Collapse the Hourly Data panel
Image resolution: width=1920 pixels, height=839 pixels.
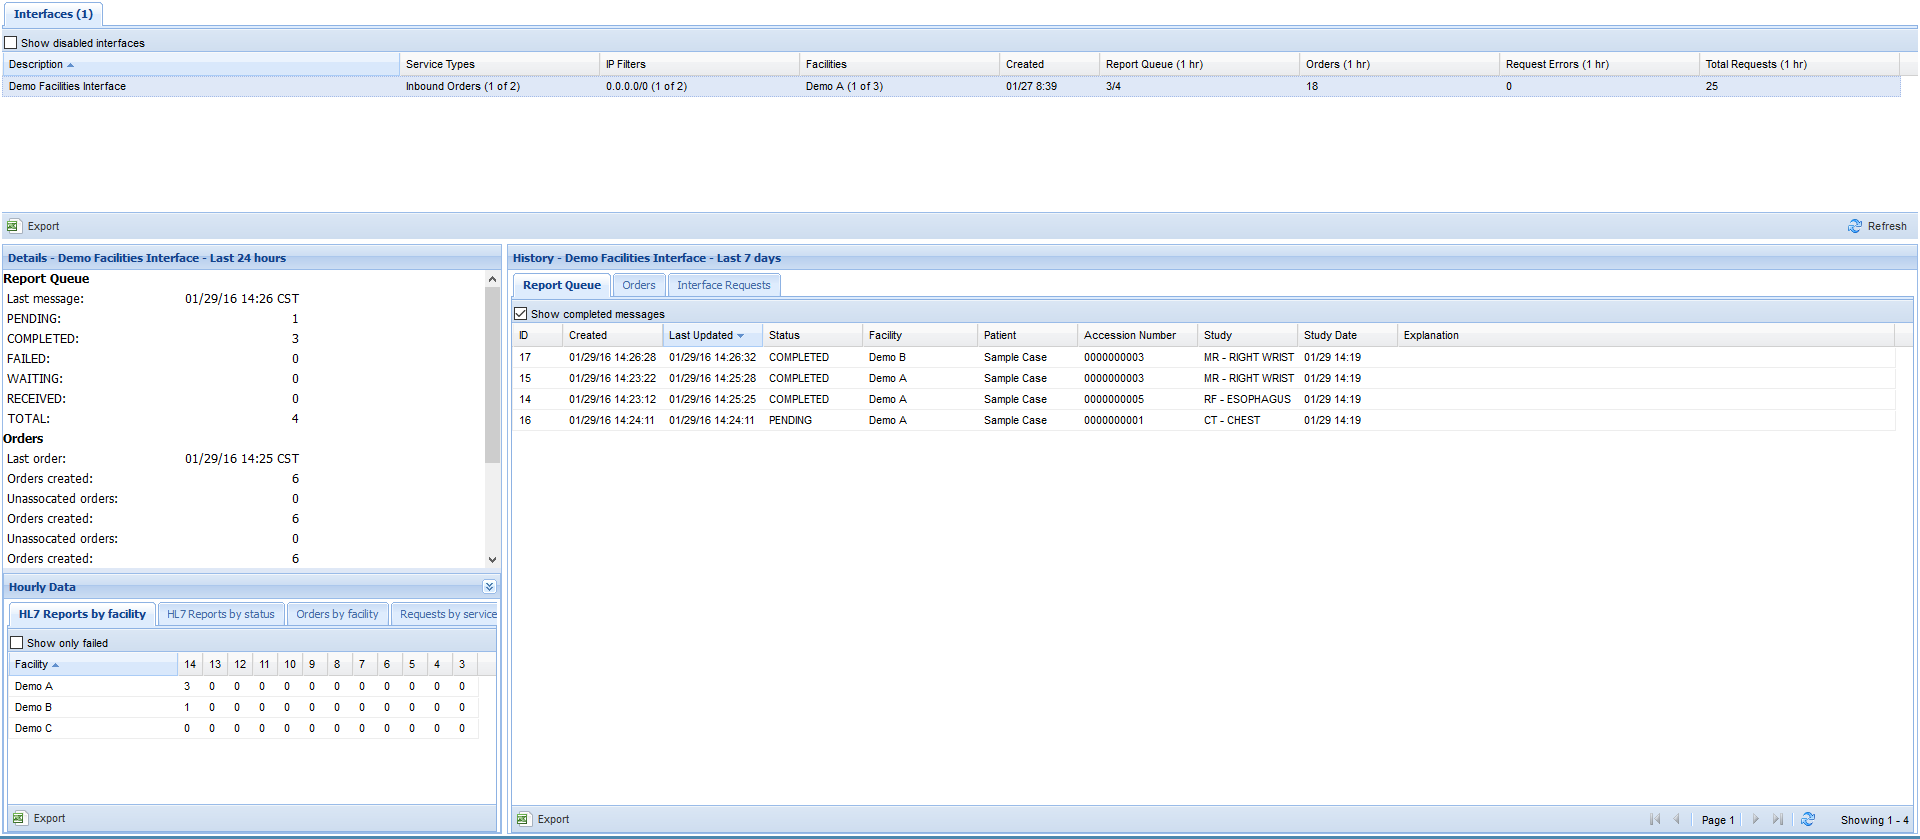pyautogui.click(x=489, y=587)
